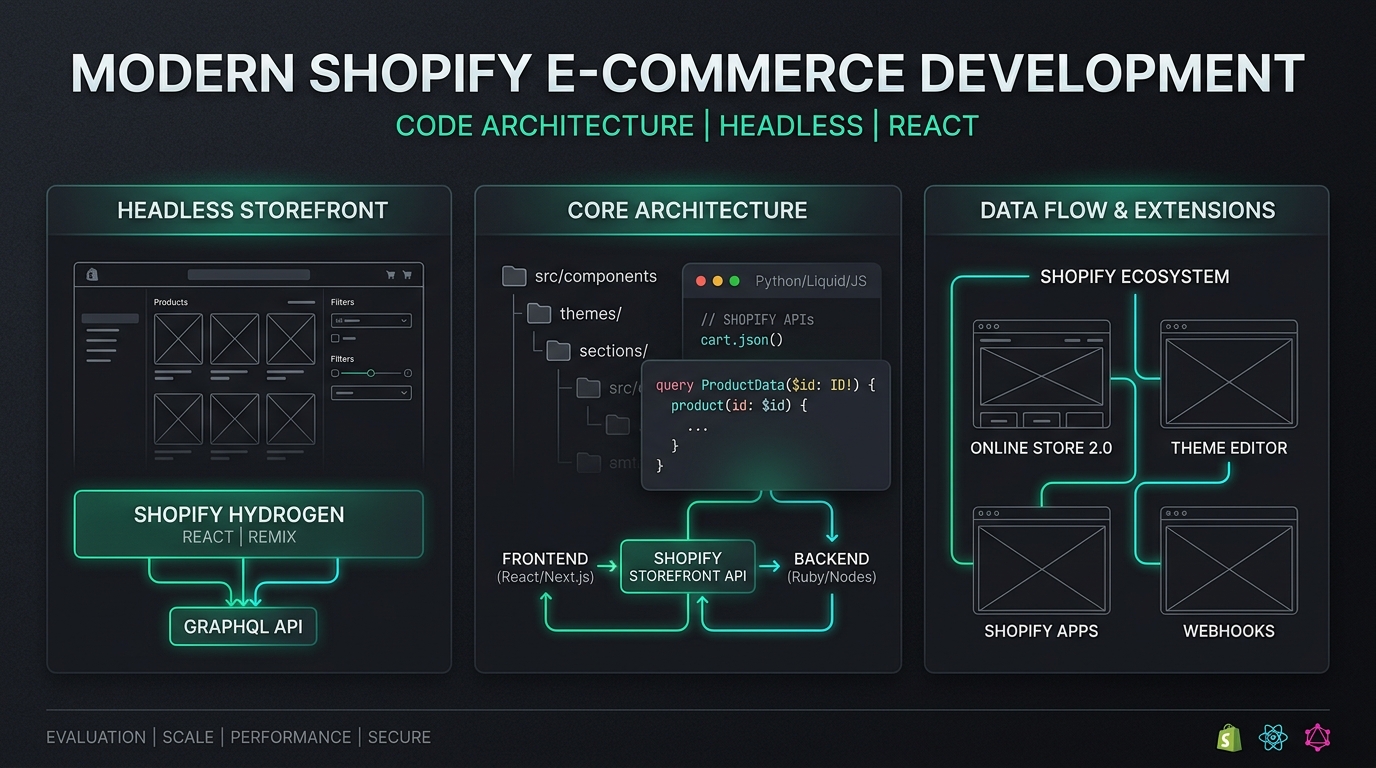The height and width of the screenshot is (768, 1376).
Task: Open the Shopify Apps window thumbnail
Action: 1041,560
